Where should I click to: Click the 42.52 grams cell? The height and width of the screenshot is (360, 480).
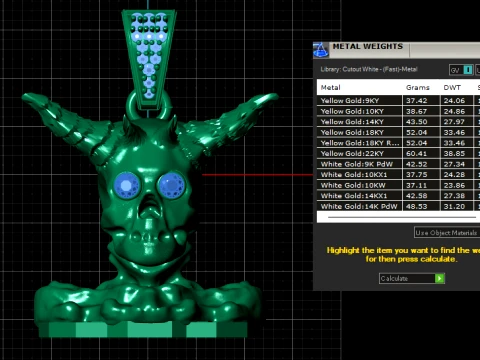421,164
